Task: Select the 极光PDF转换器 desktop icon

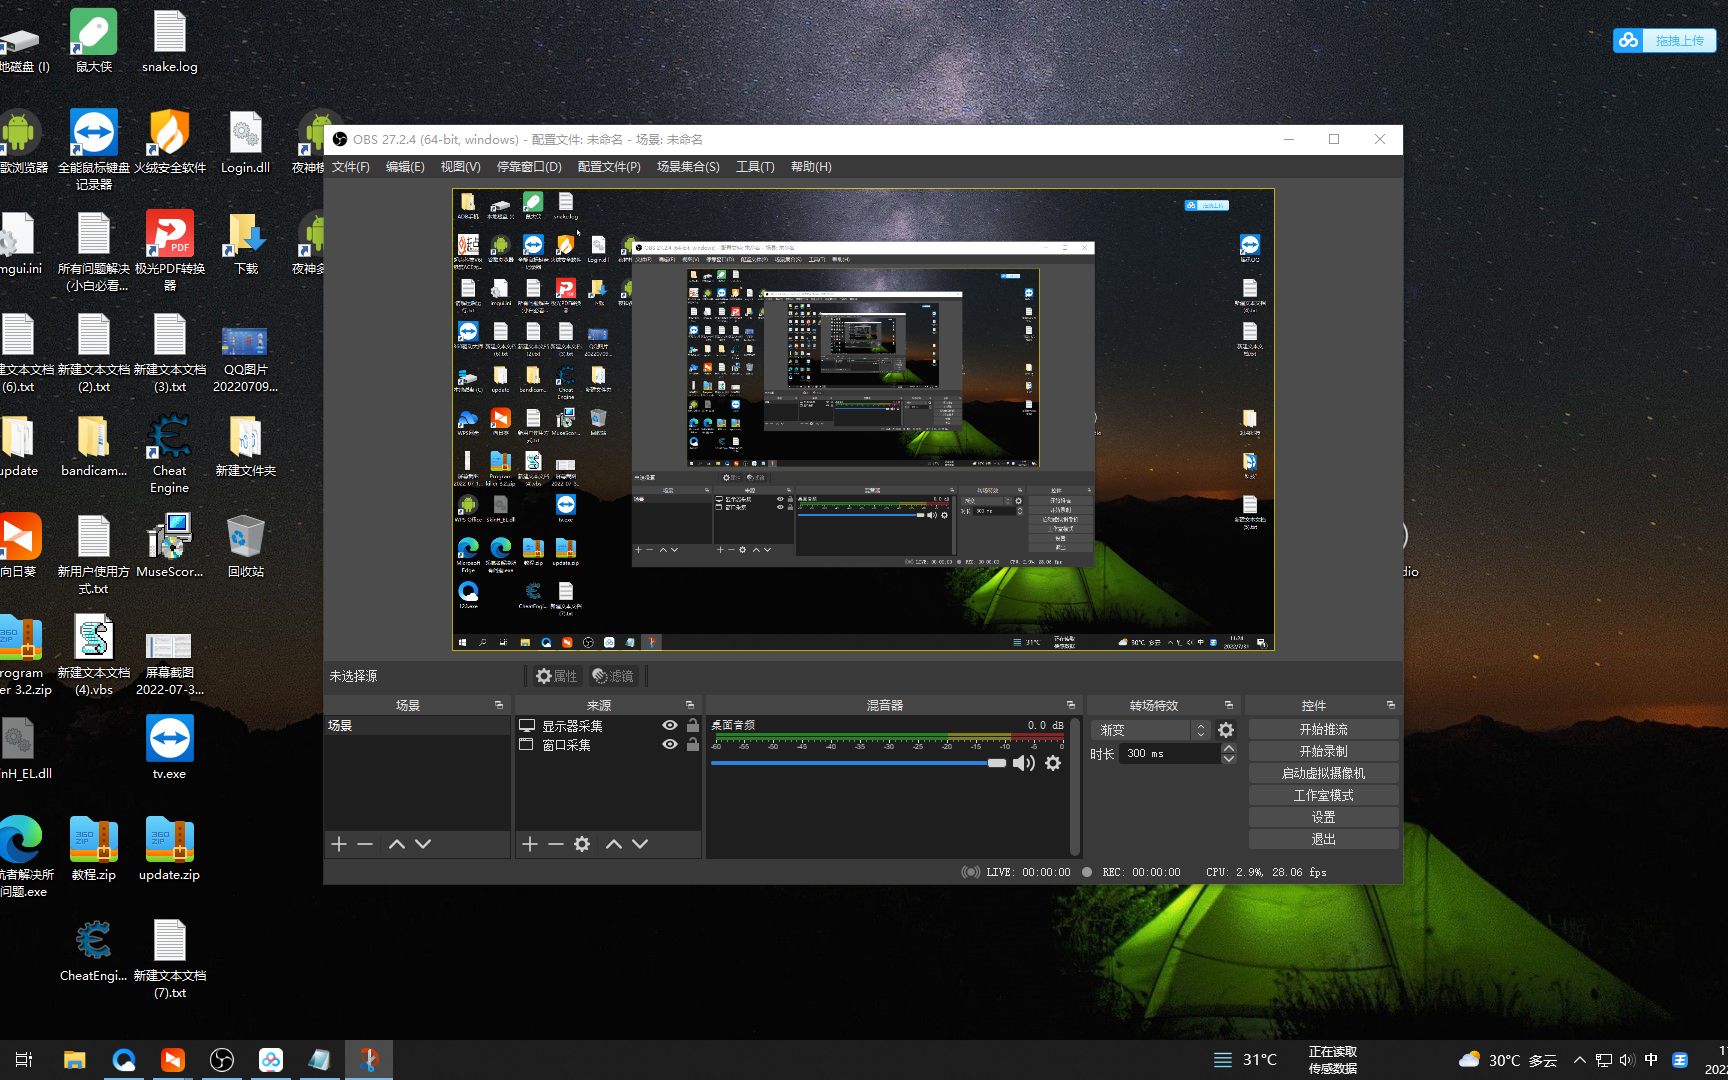Action: 169,250
